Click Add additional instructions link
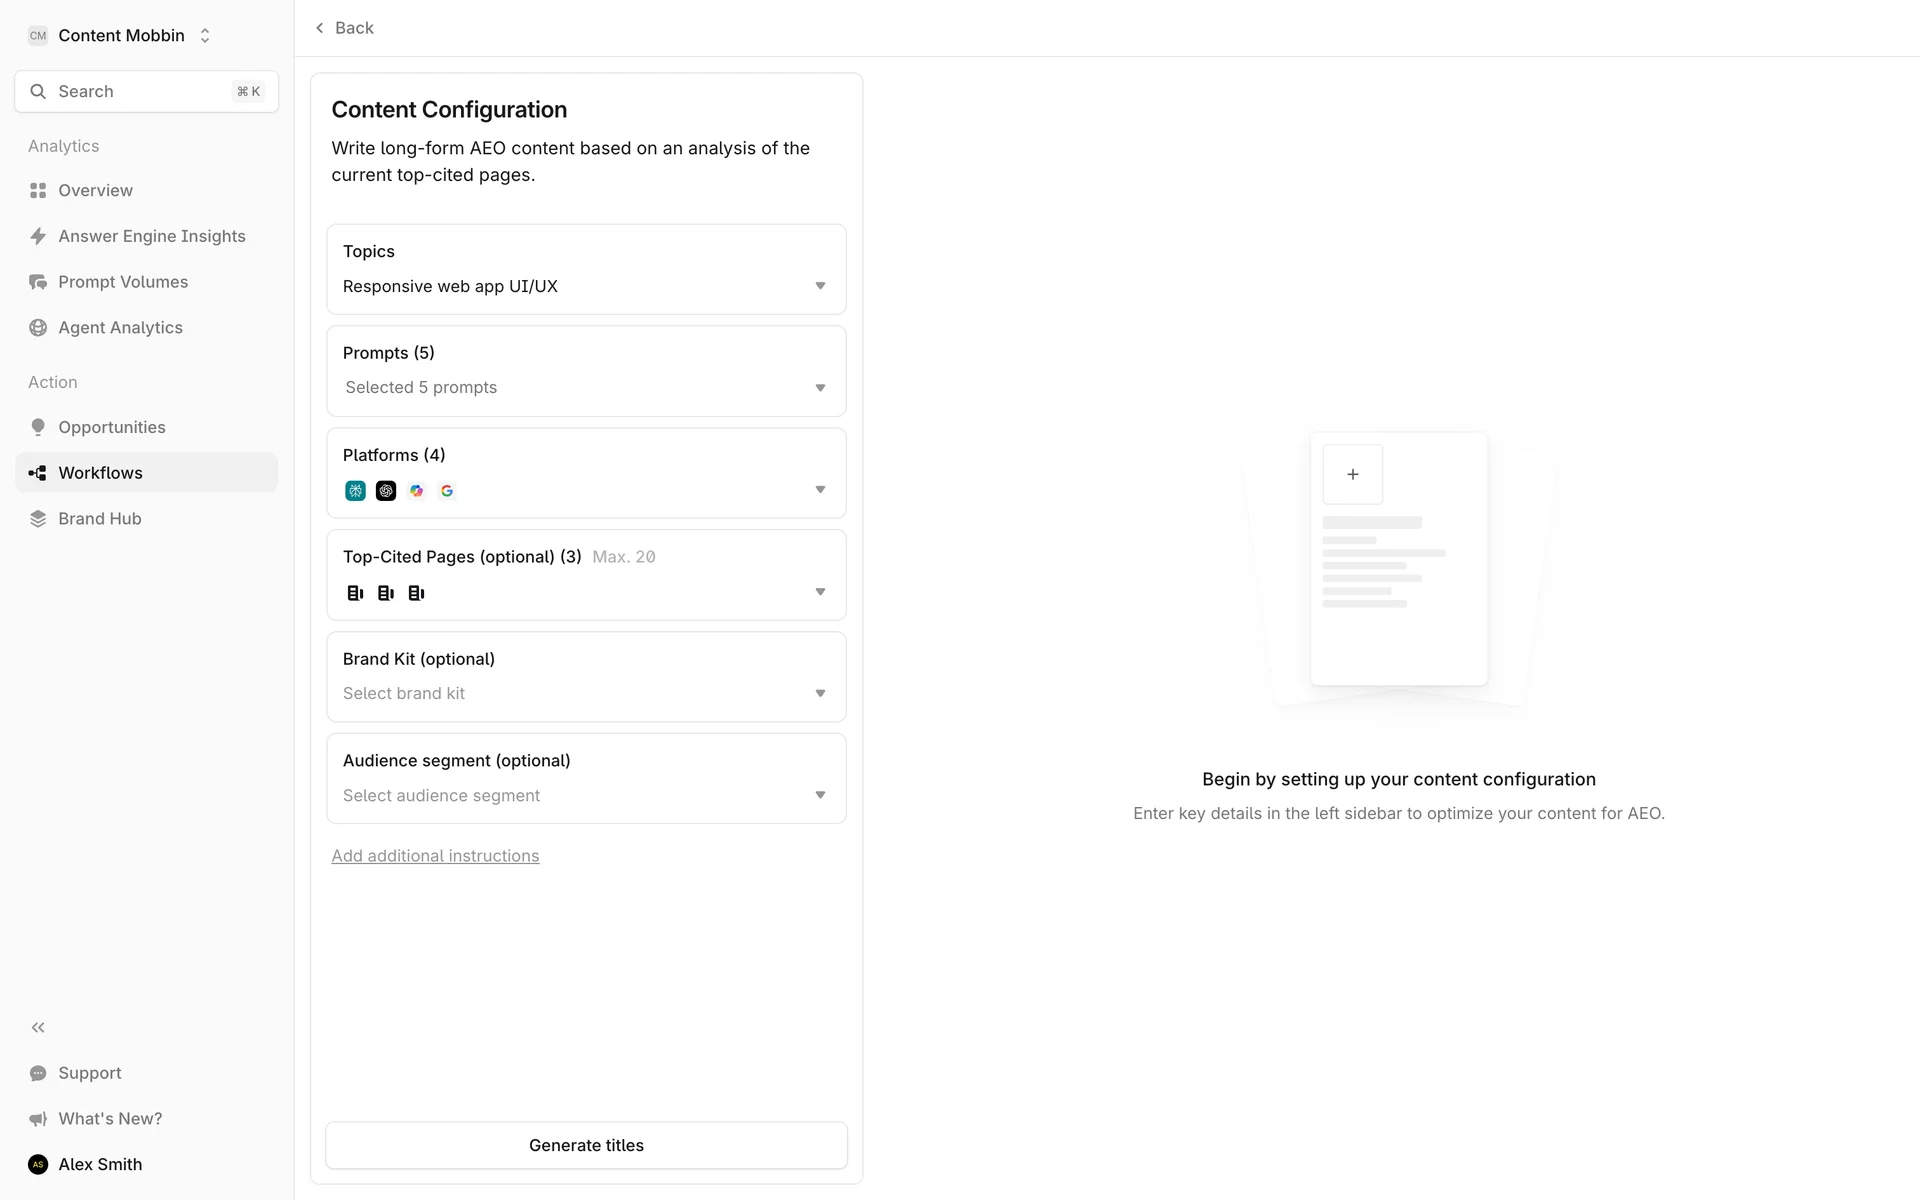 point(435,856)
